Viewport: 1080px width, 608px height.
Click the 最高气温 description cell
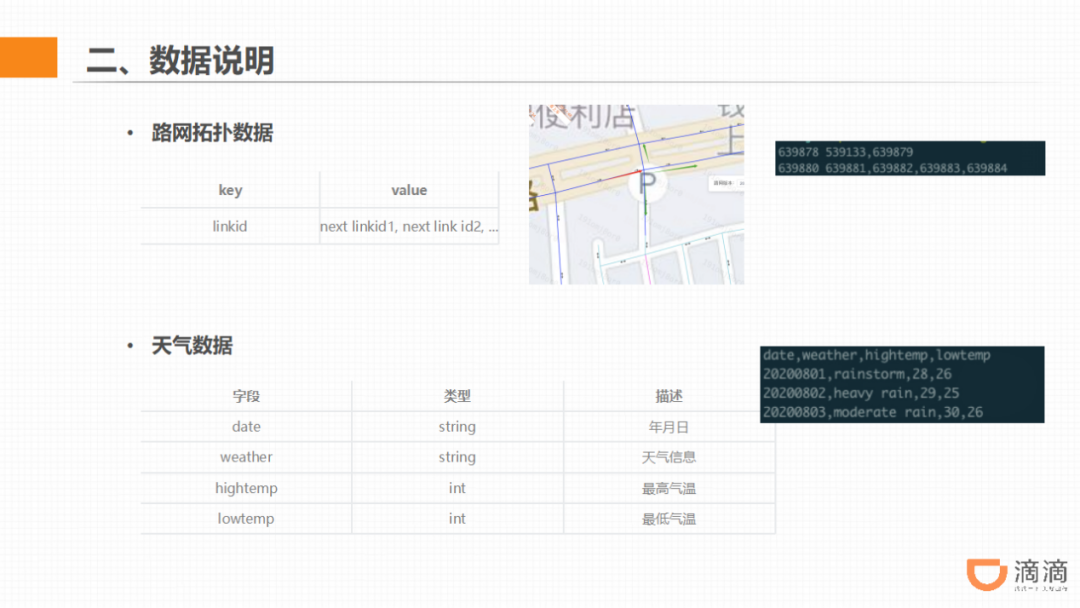(x=669, y=488)
